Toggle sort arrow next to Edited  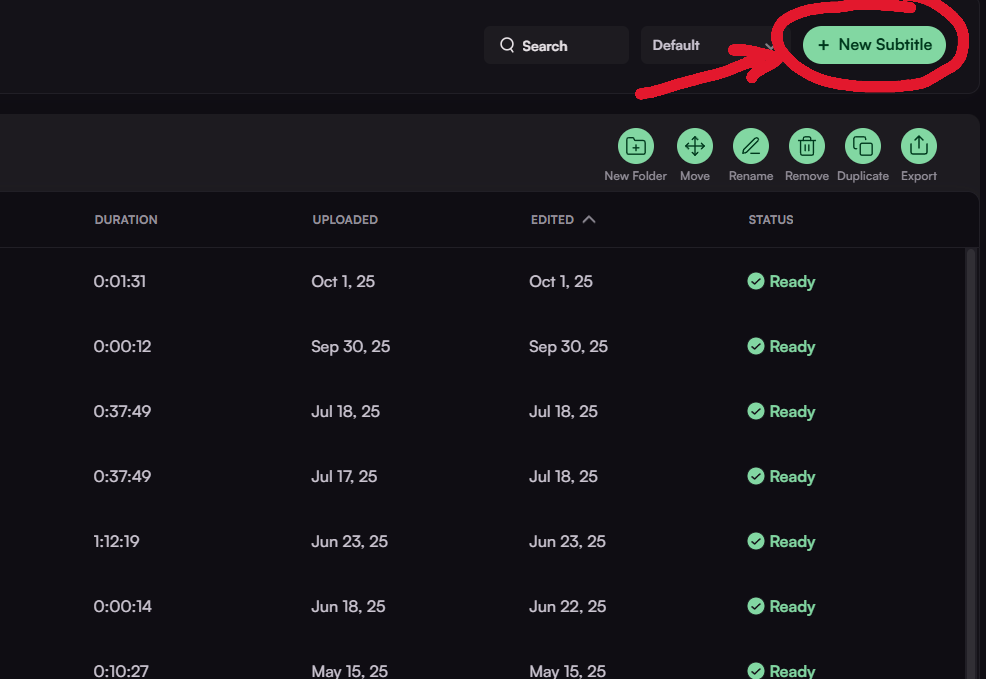coord(589,220)
